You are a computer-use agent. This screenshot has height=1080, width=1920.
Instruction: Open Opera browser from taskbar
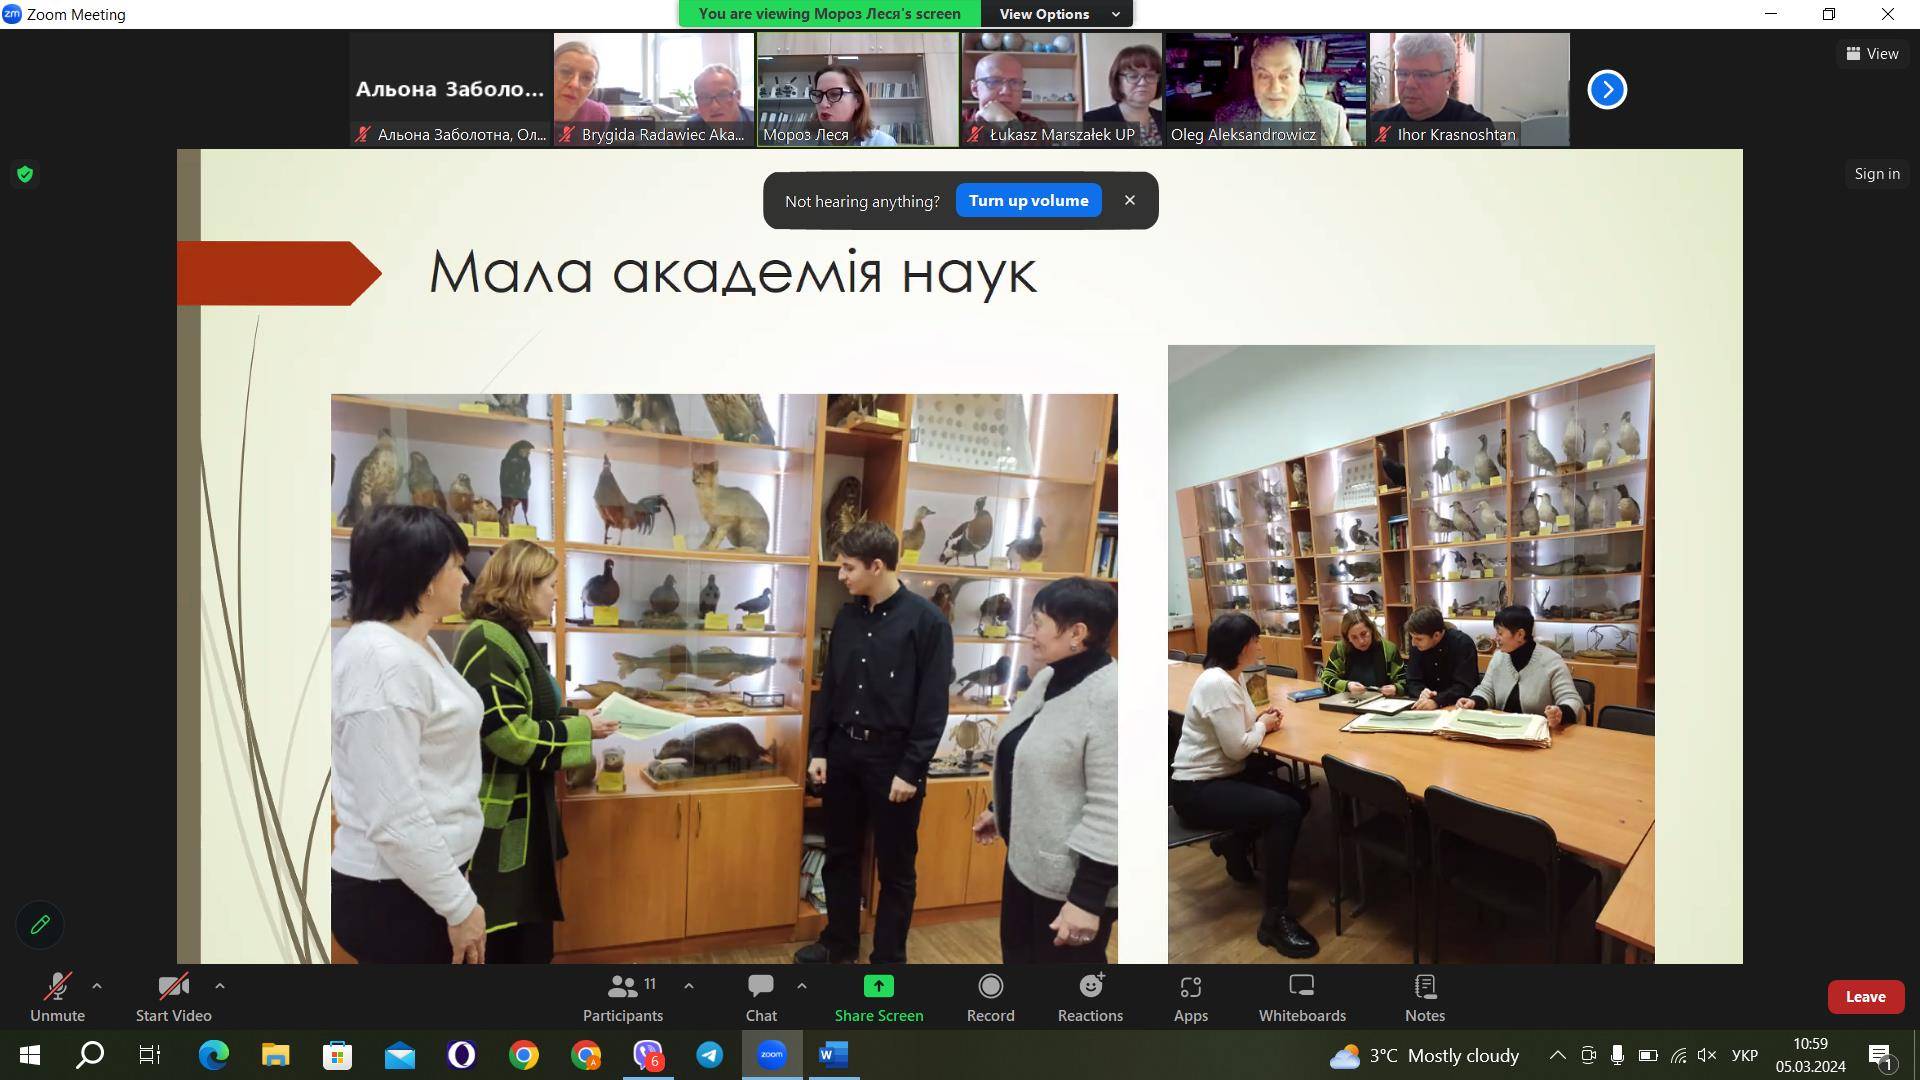tap(461, 1055)
